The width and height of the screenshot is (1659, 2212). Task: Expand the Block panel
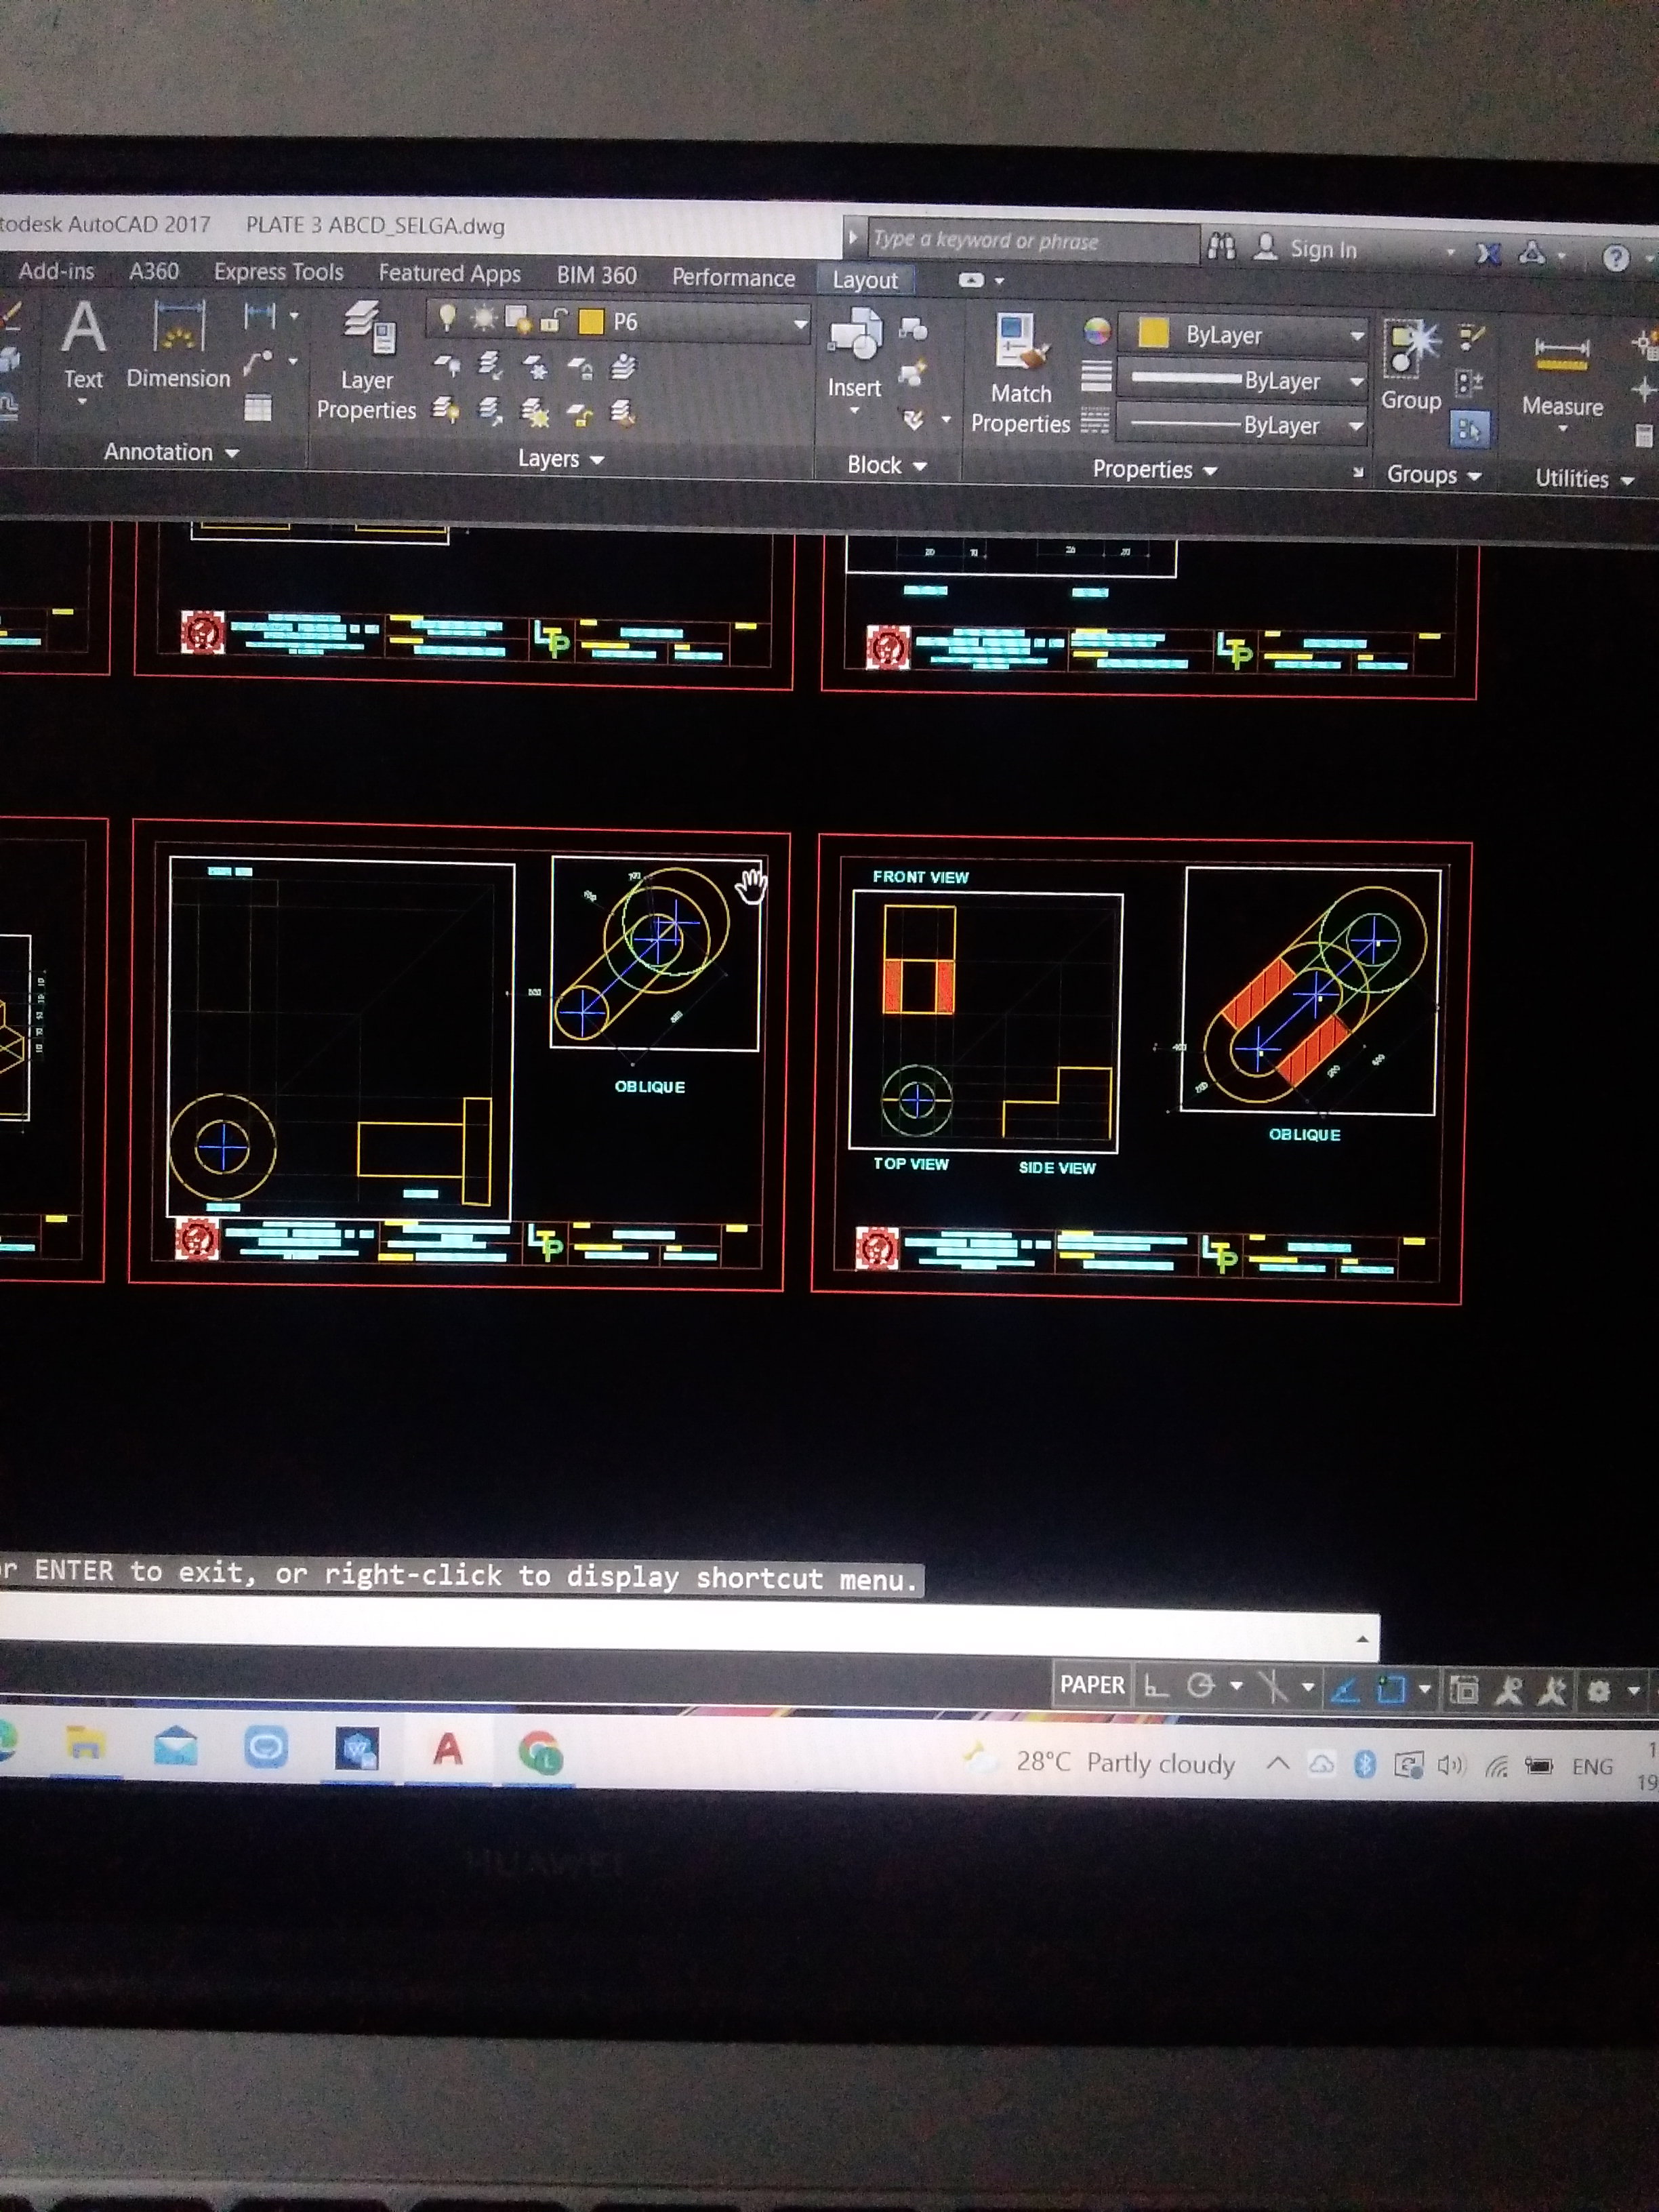pos(887,465)
